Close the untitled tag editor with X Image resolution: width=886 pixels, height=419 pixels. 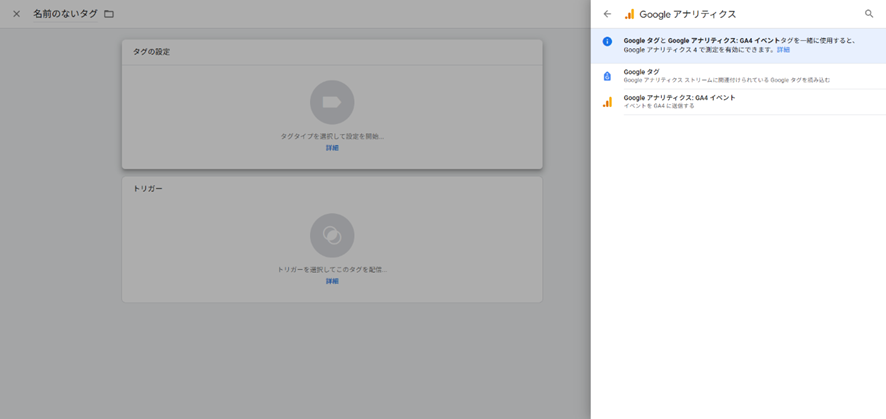(x=16, y=14)
